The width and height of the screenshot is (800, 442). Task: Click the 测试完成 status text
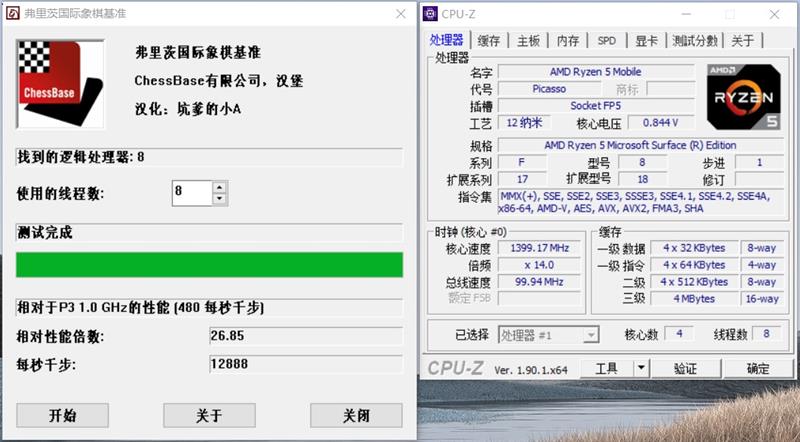coord(45,233)
